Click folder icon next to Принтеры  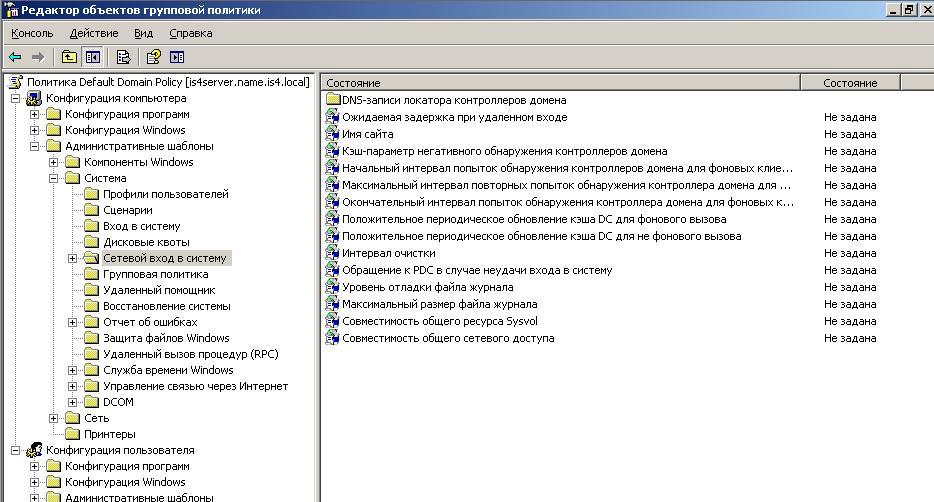73,434
